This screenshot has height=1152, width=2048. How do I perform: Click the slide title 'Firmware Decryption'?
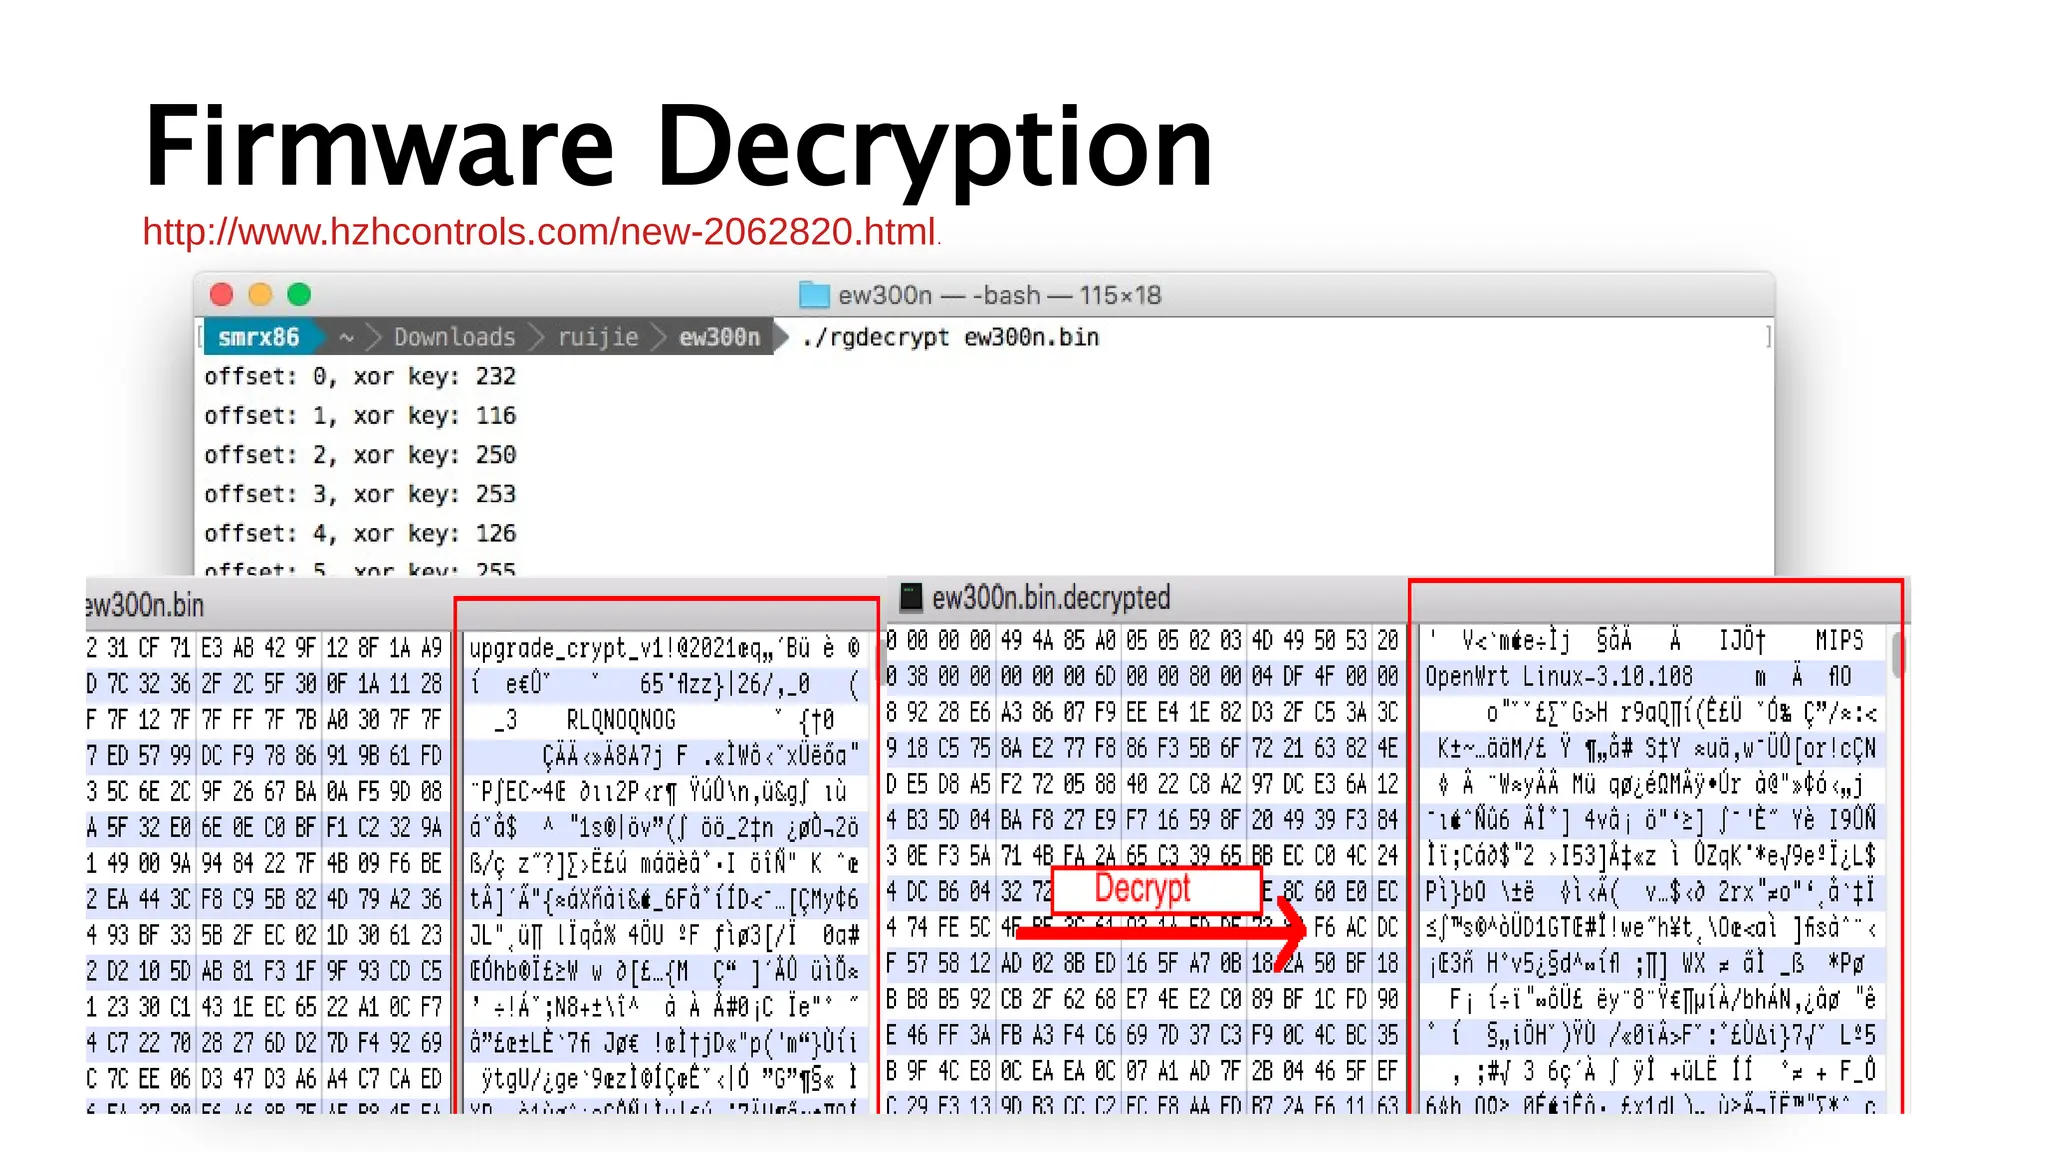pyautogui.click(x=678, y=147)
